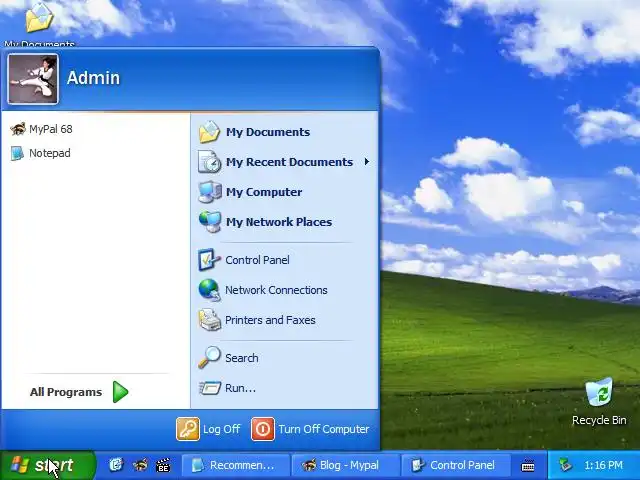
Task: Click the My Recent Documents clock icon
Action: pyautogui.click(x=209, y=162)
